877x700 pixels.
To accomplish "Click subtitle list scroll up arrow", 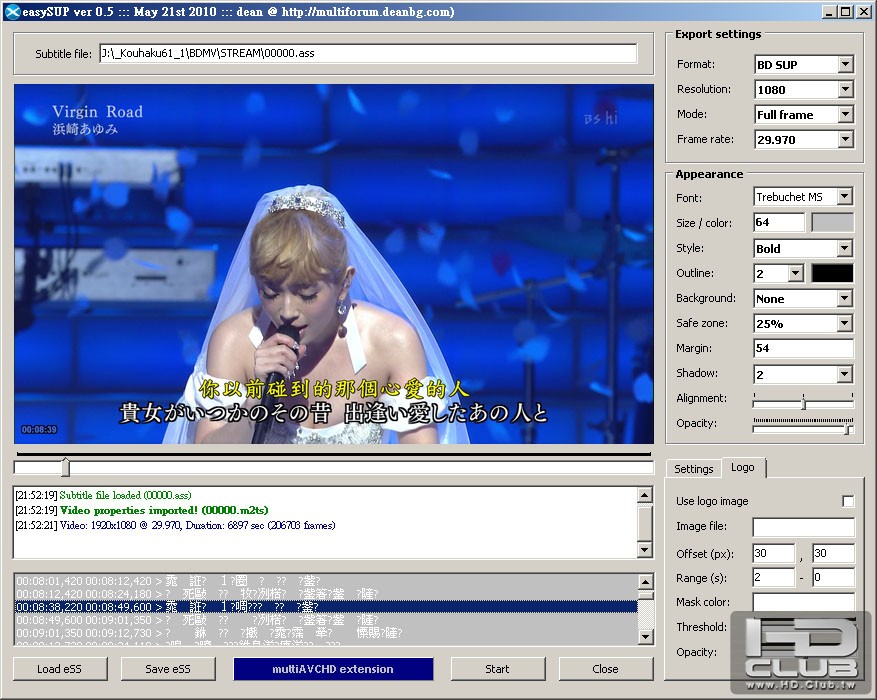I will coord(645,581).
